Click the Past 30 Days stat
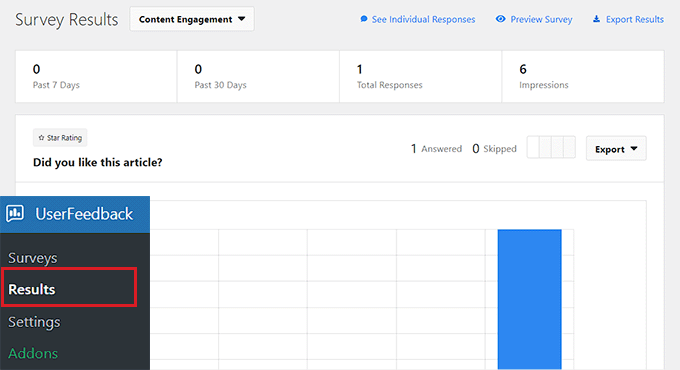 pyautogui.click(x=258, y=77)
